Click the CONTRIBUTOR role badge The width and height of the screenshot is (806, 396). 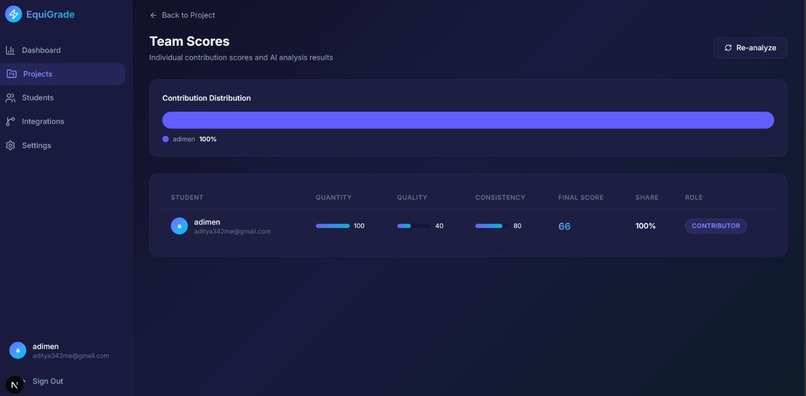click(716, 226)
